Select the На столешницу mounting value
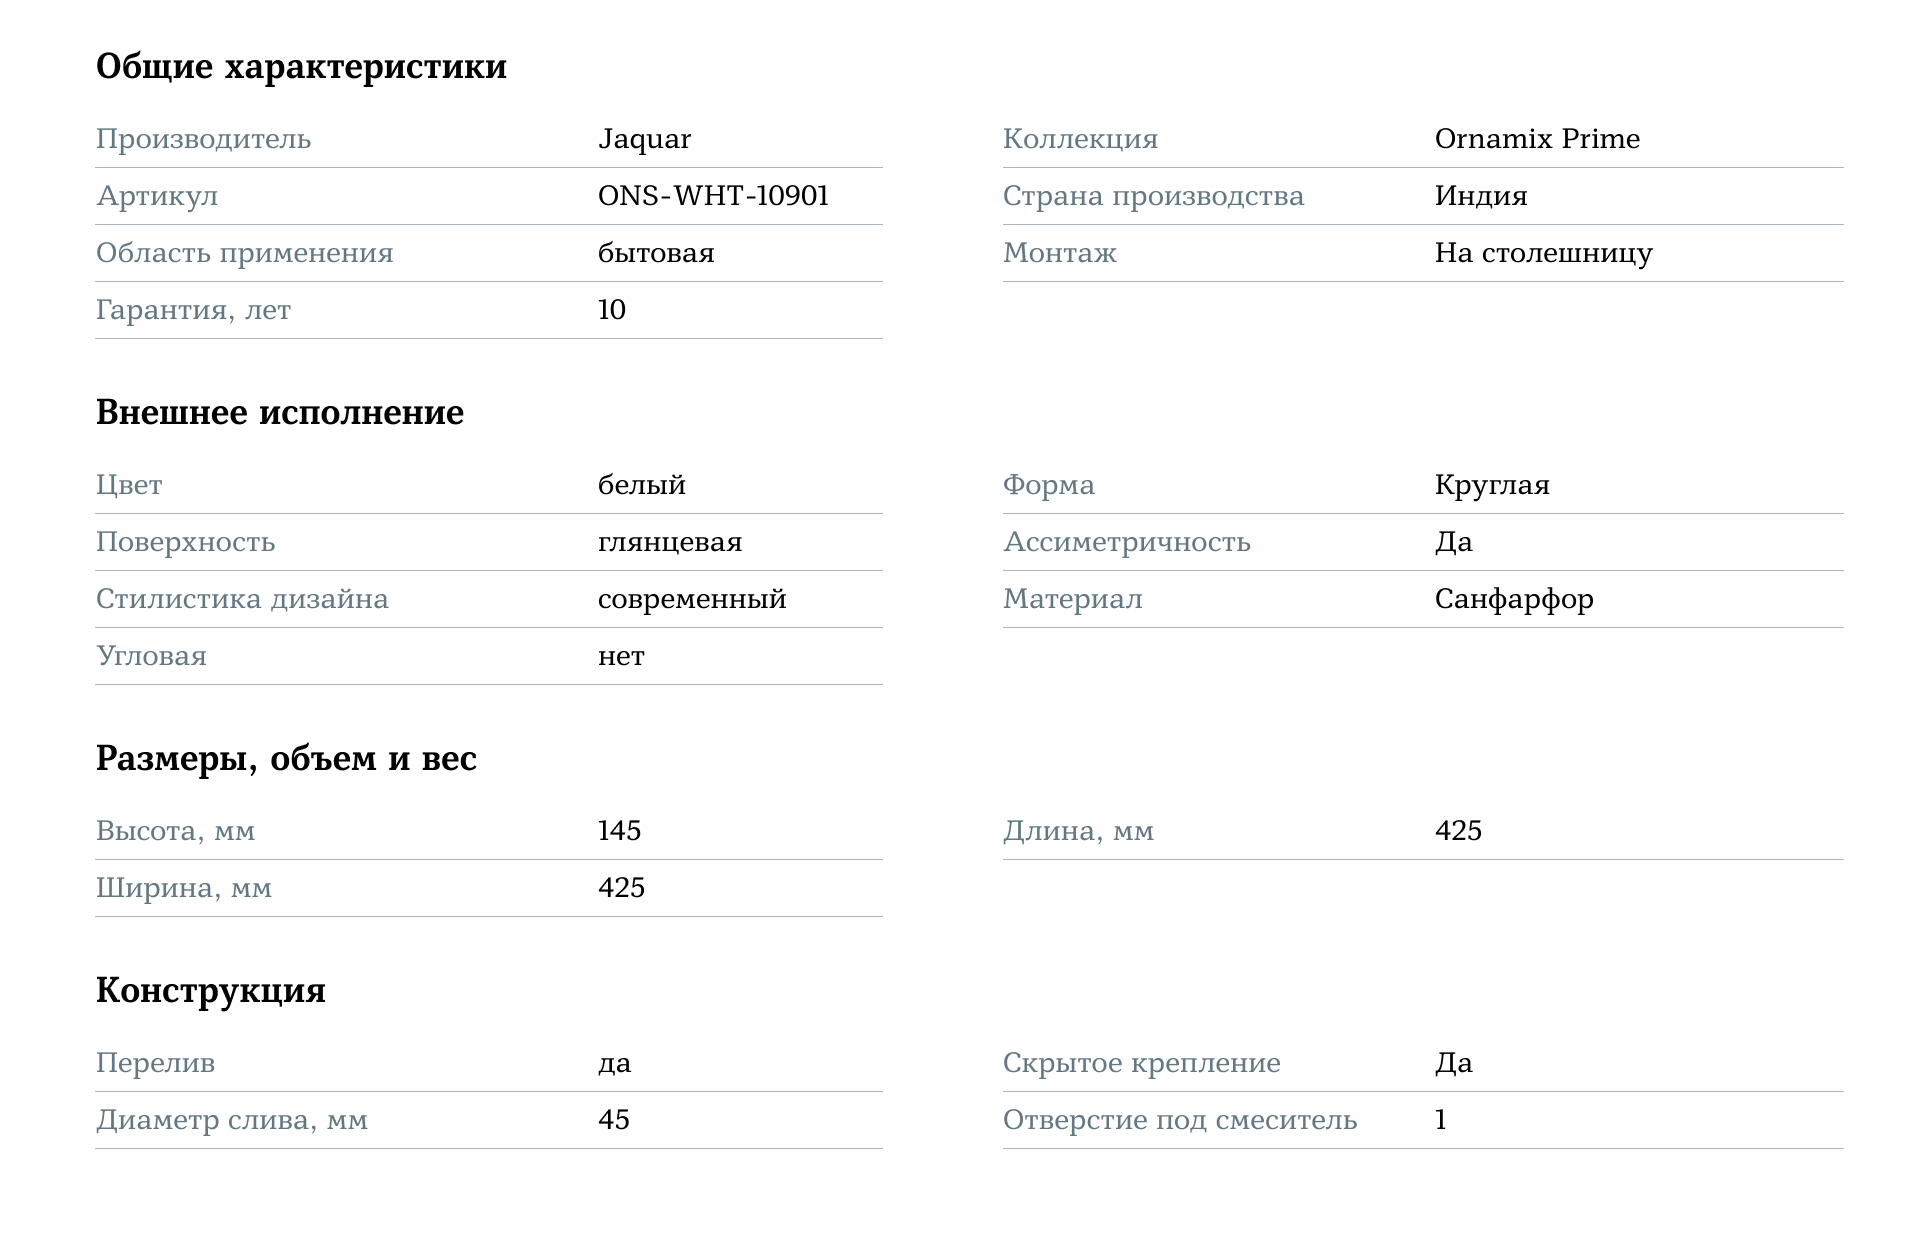Image resolution: width=1920 pixels, height=1237 pixels. click(x=1543, y=253)
